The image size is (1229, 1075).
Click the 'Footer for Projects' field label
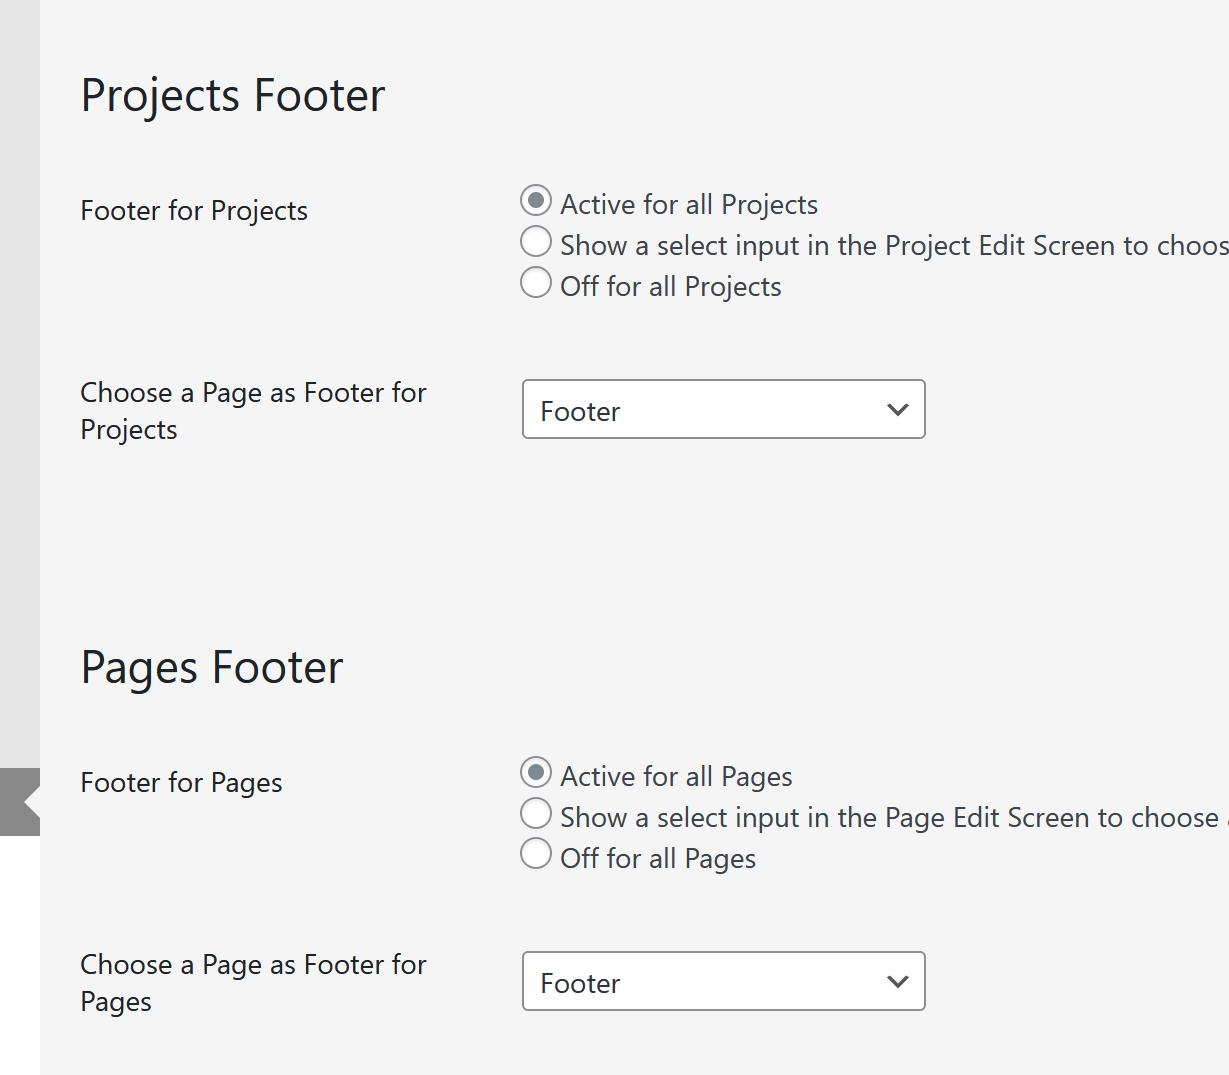pyautogui.click(x=194, y=211)
